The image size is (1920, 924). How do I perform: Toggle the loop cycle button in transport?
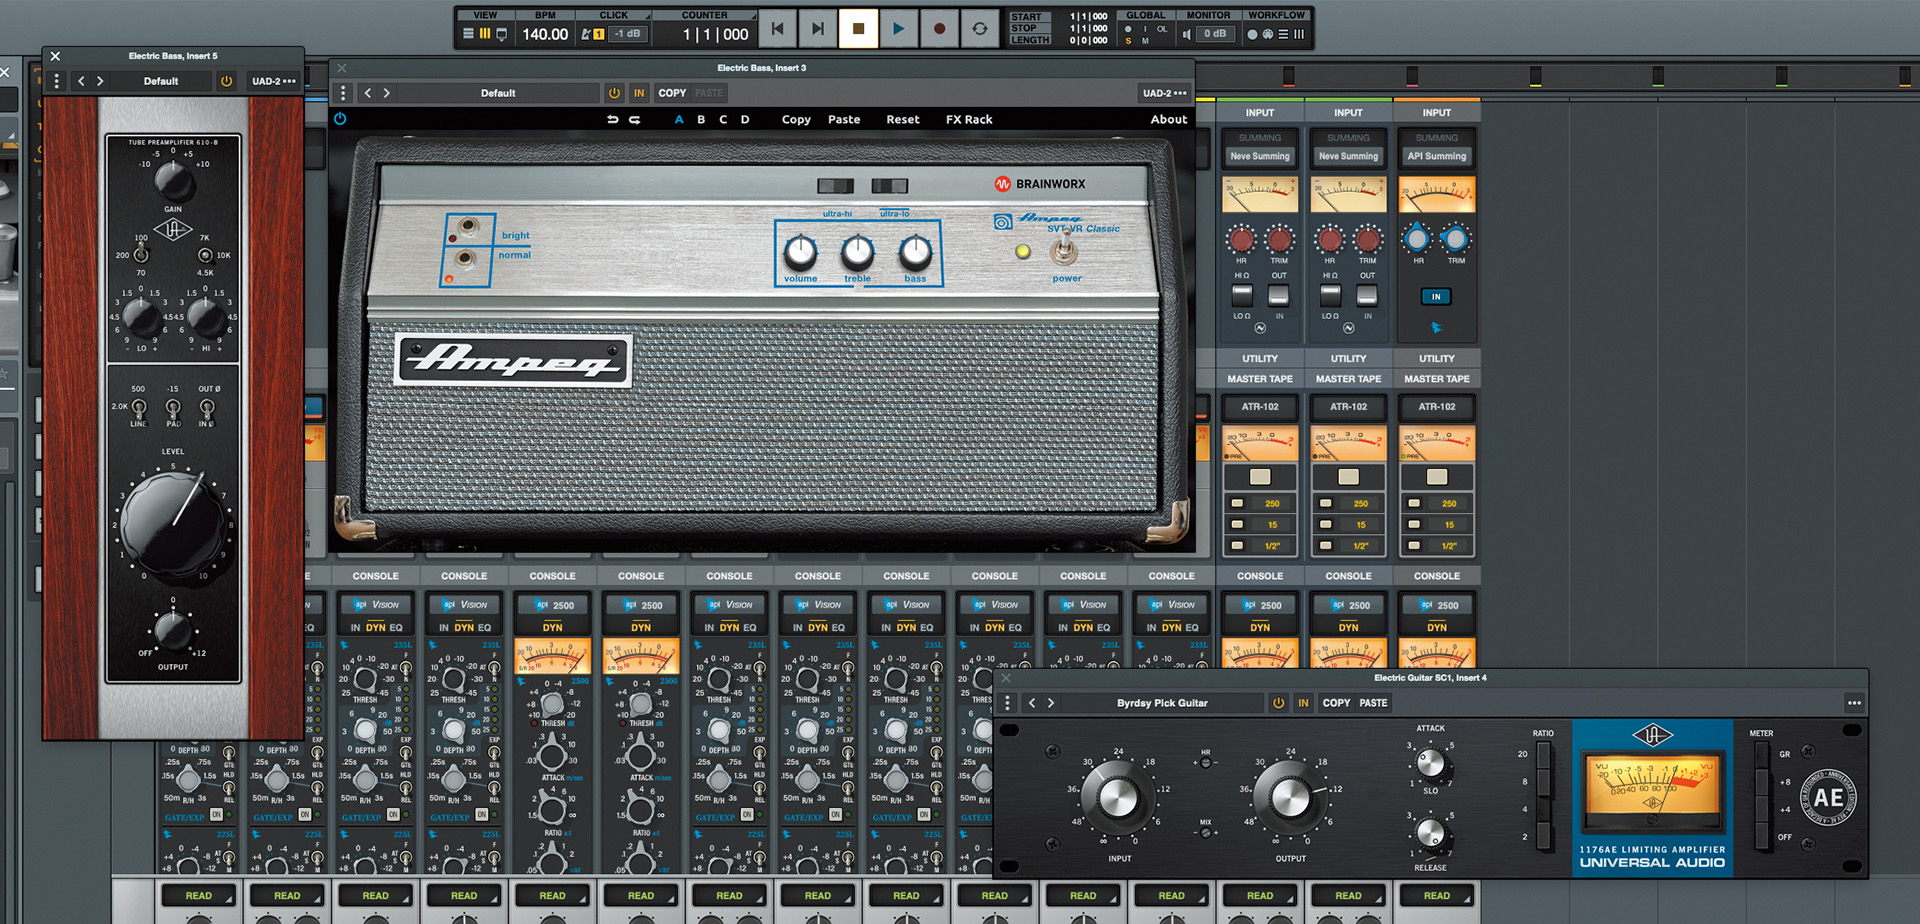coord(980,29)
